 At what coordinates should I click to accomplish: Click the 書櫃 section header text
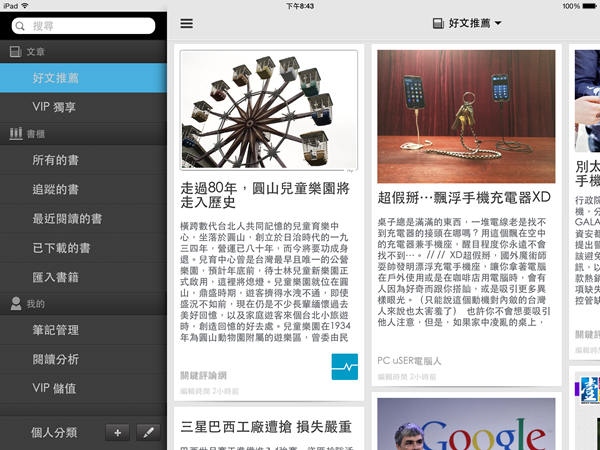coord(36,134)
